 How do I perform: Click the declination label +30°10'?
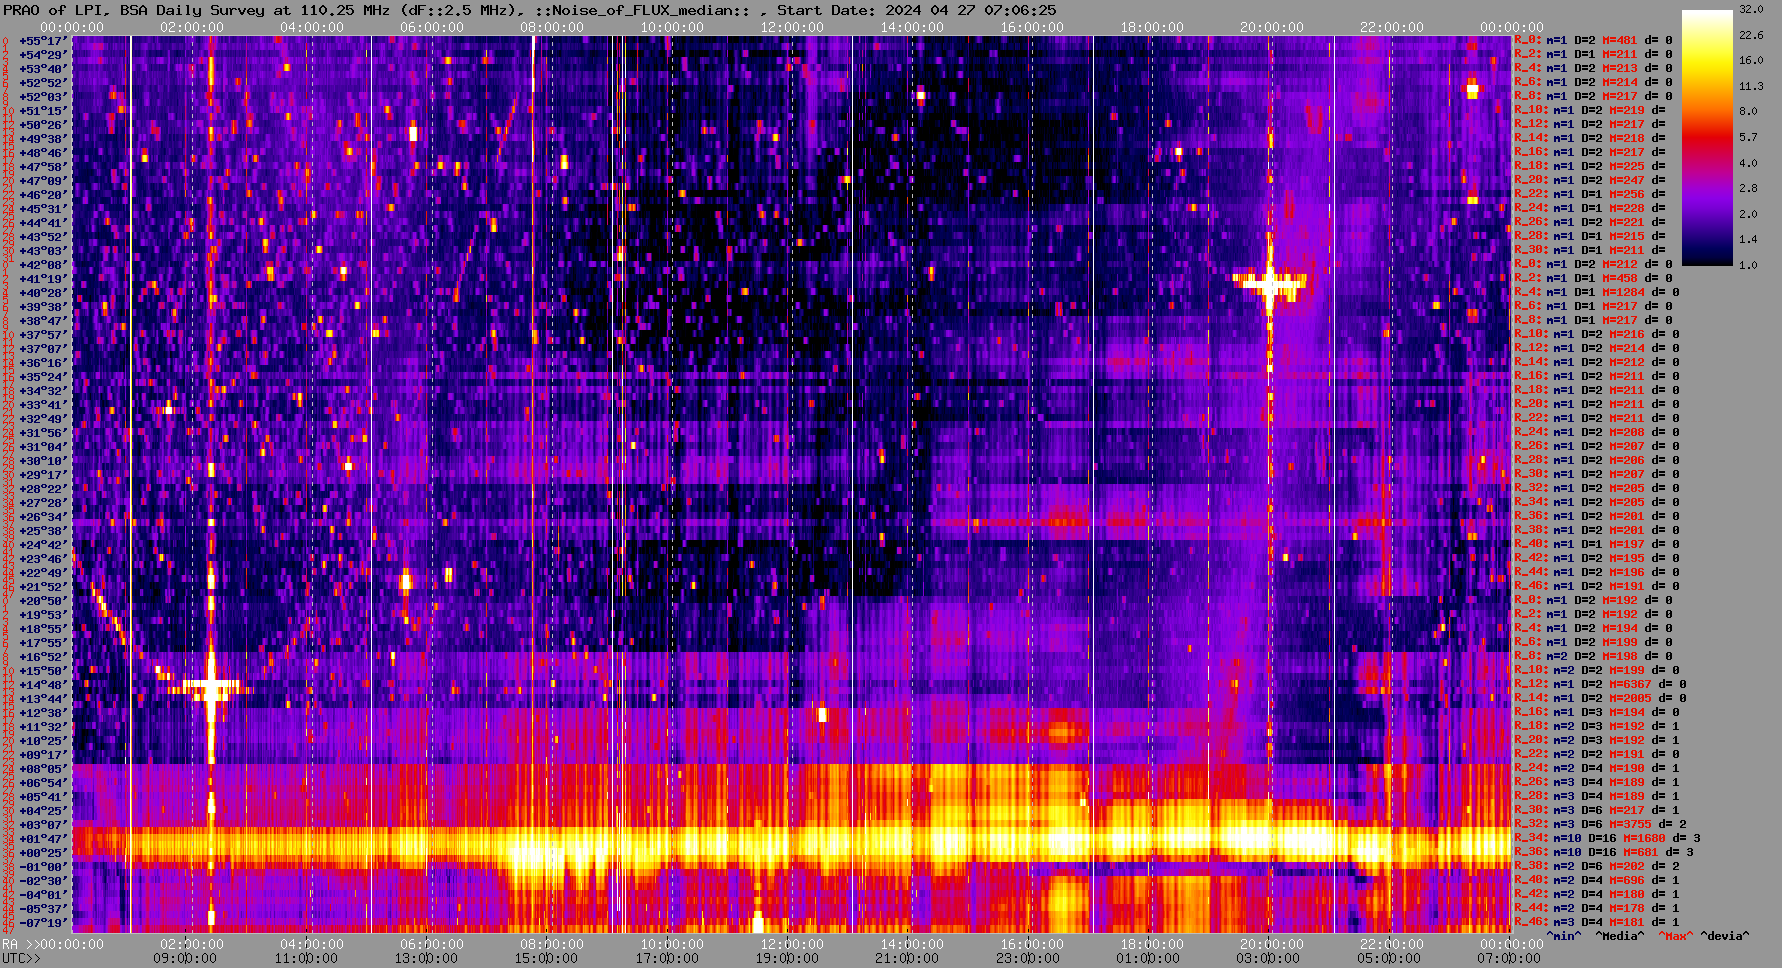[43, 460]
